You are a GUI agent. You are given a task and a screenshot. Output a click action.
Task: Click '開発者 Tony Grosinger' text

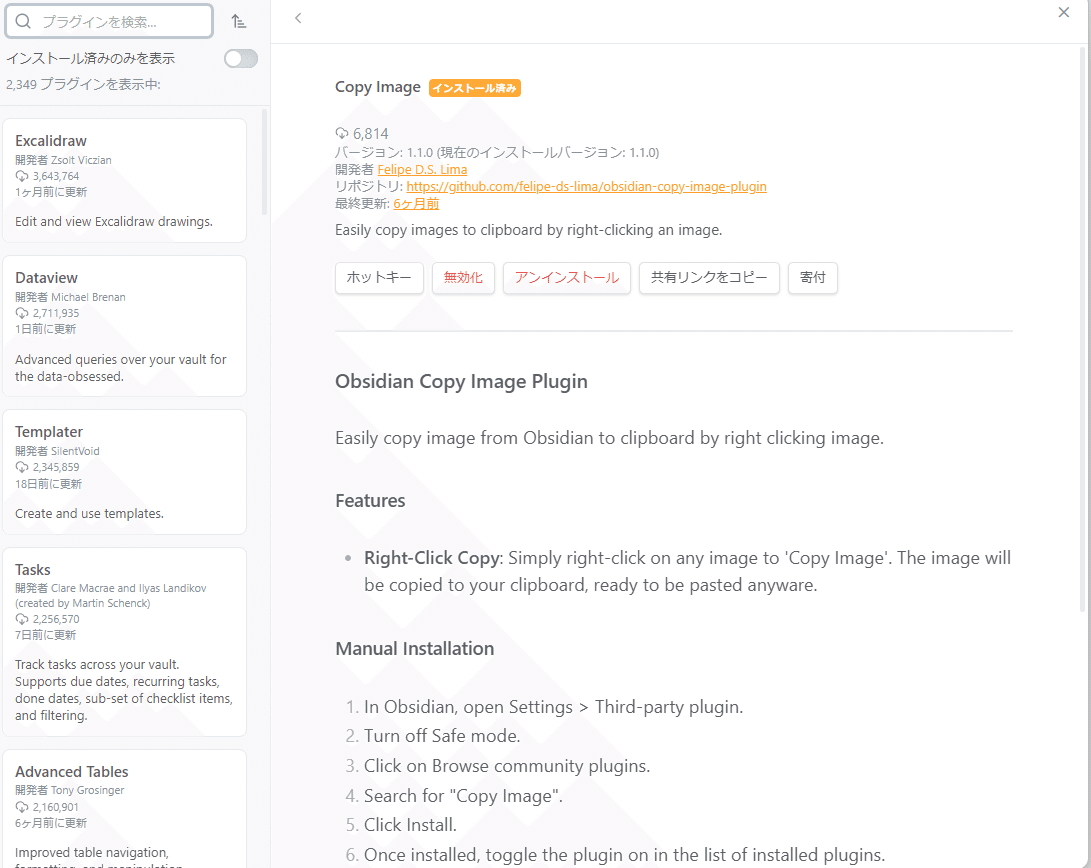[70, 790]
